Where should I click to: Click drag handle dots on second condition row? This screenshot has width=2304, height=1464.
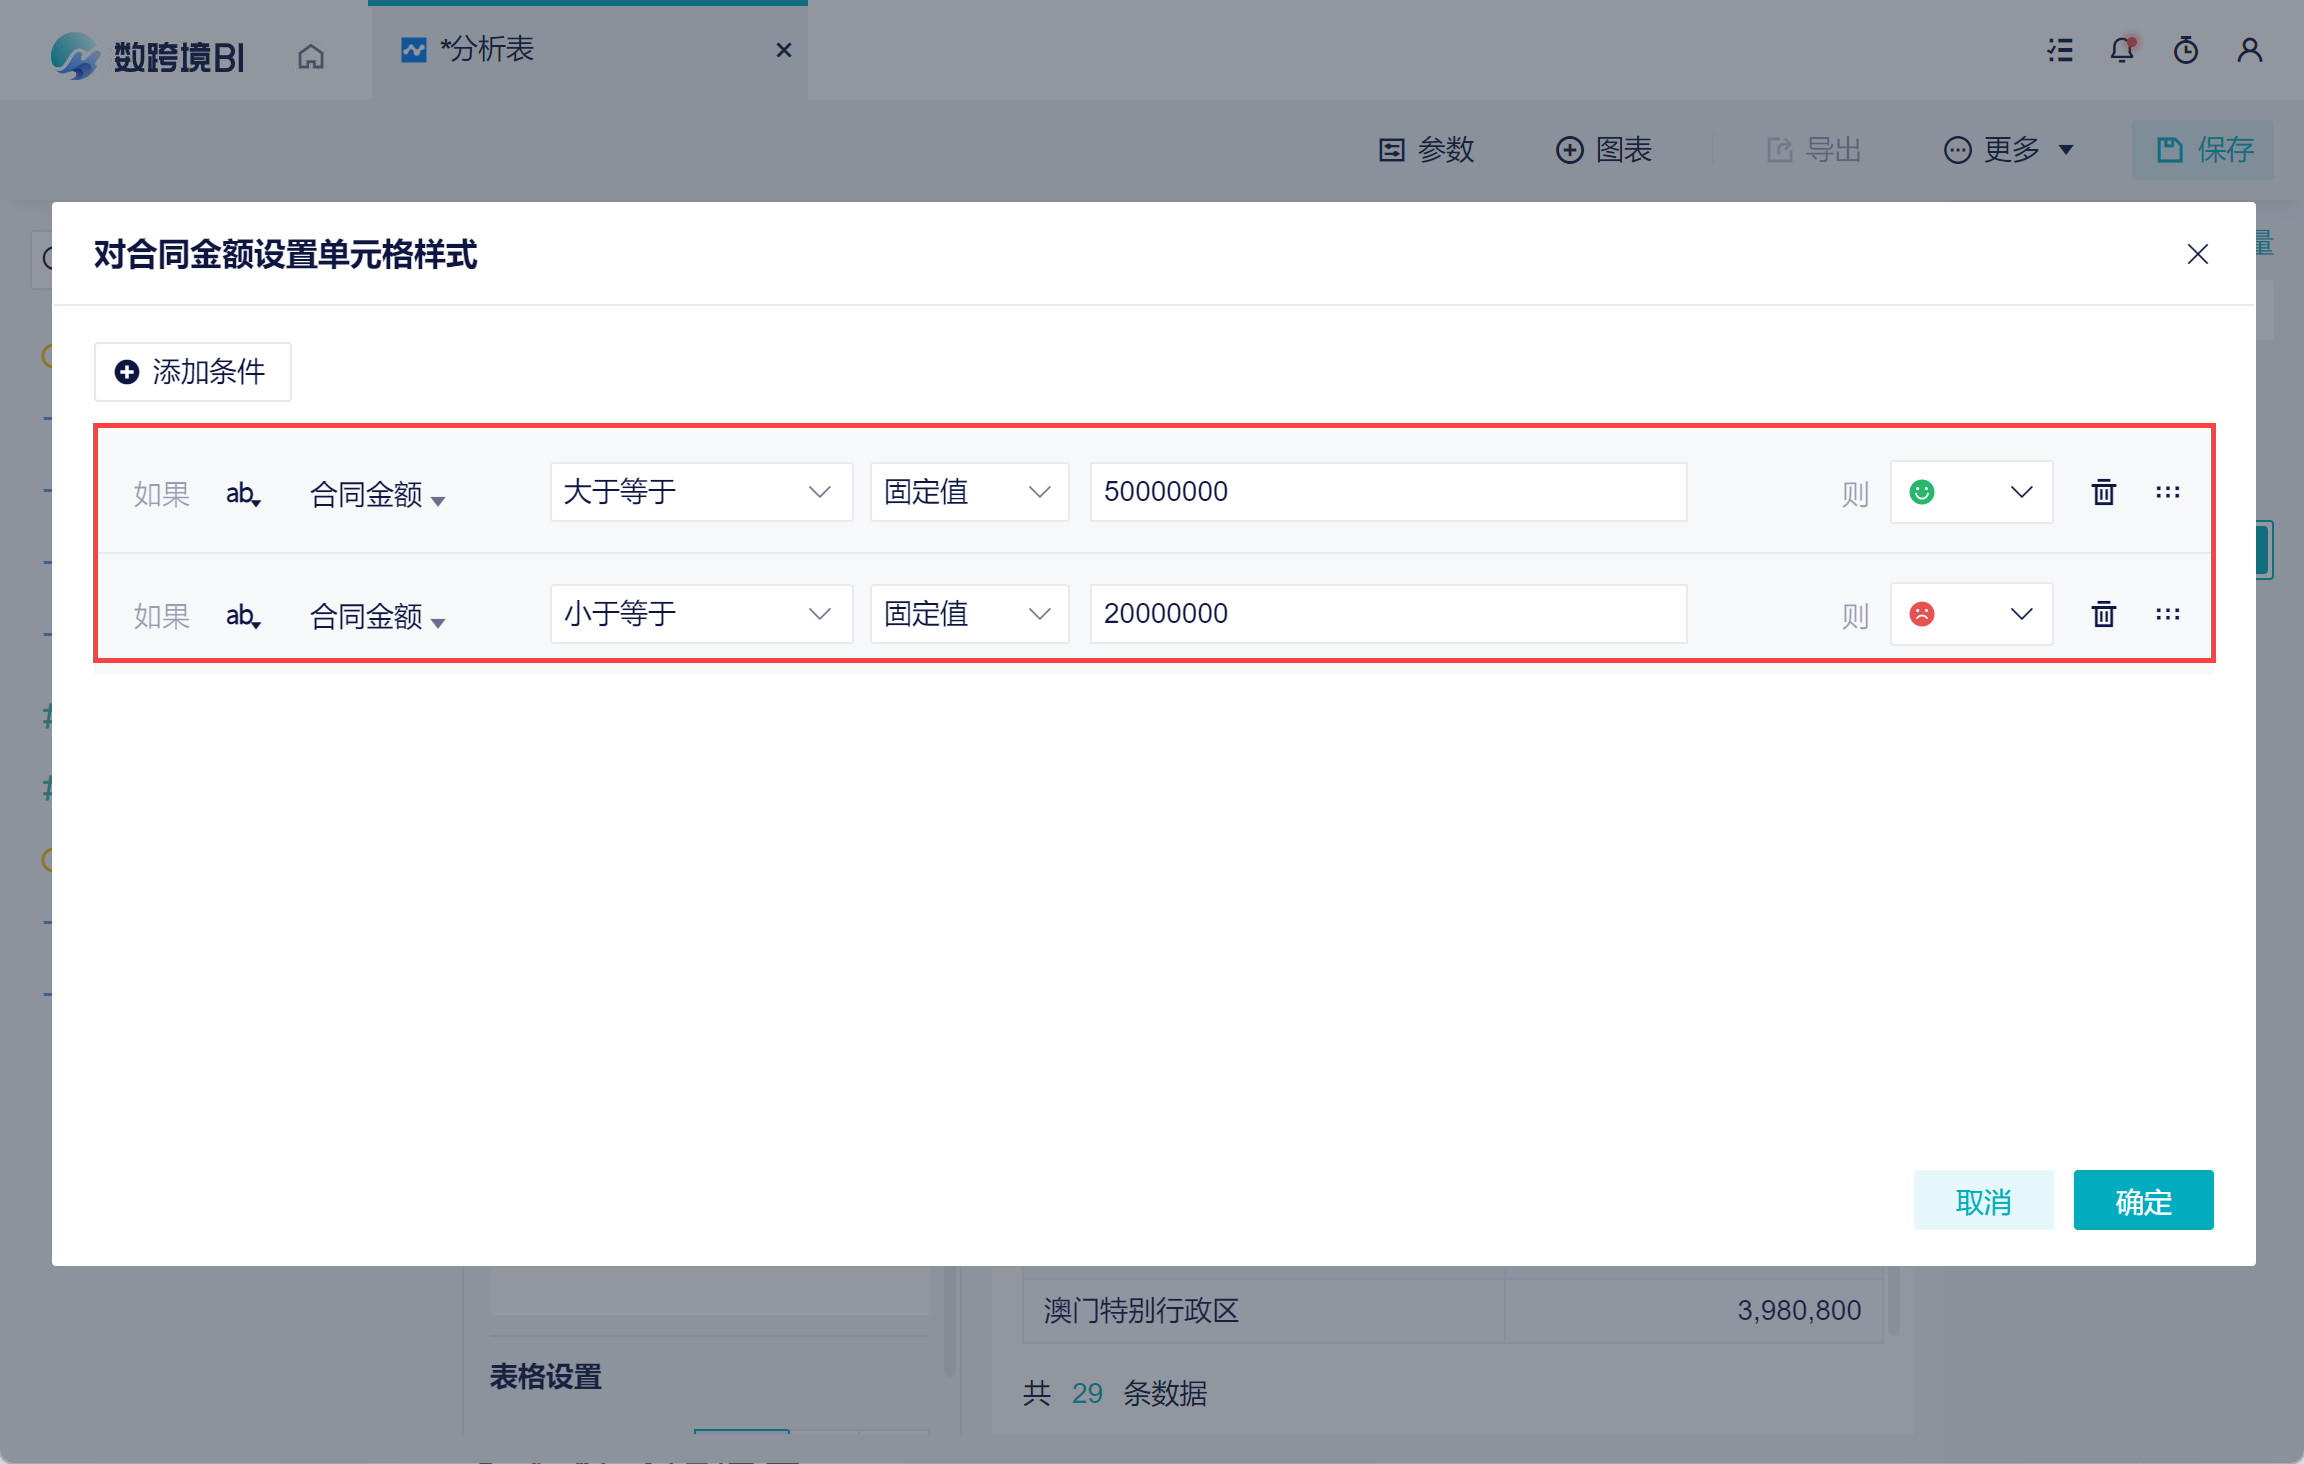click(2167, 614)
